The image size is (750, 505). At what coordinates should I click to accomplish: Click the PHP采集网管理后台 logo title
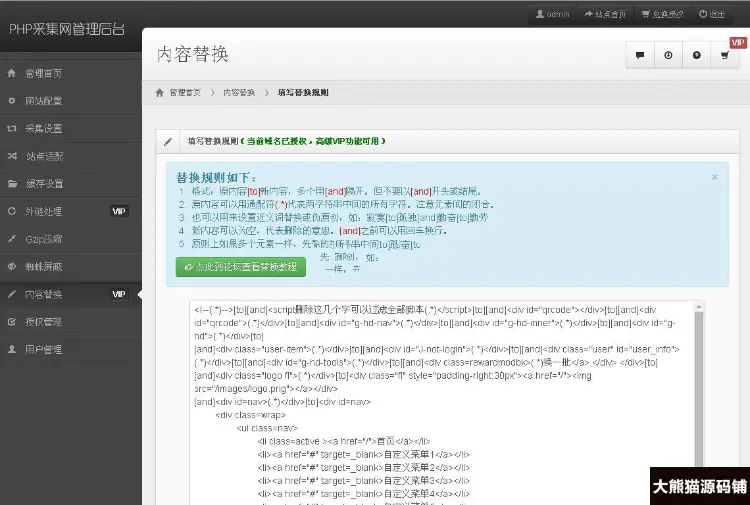pos(67,29)
